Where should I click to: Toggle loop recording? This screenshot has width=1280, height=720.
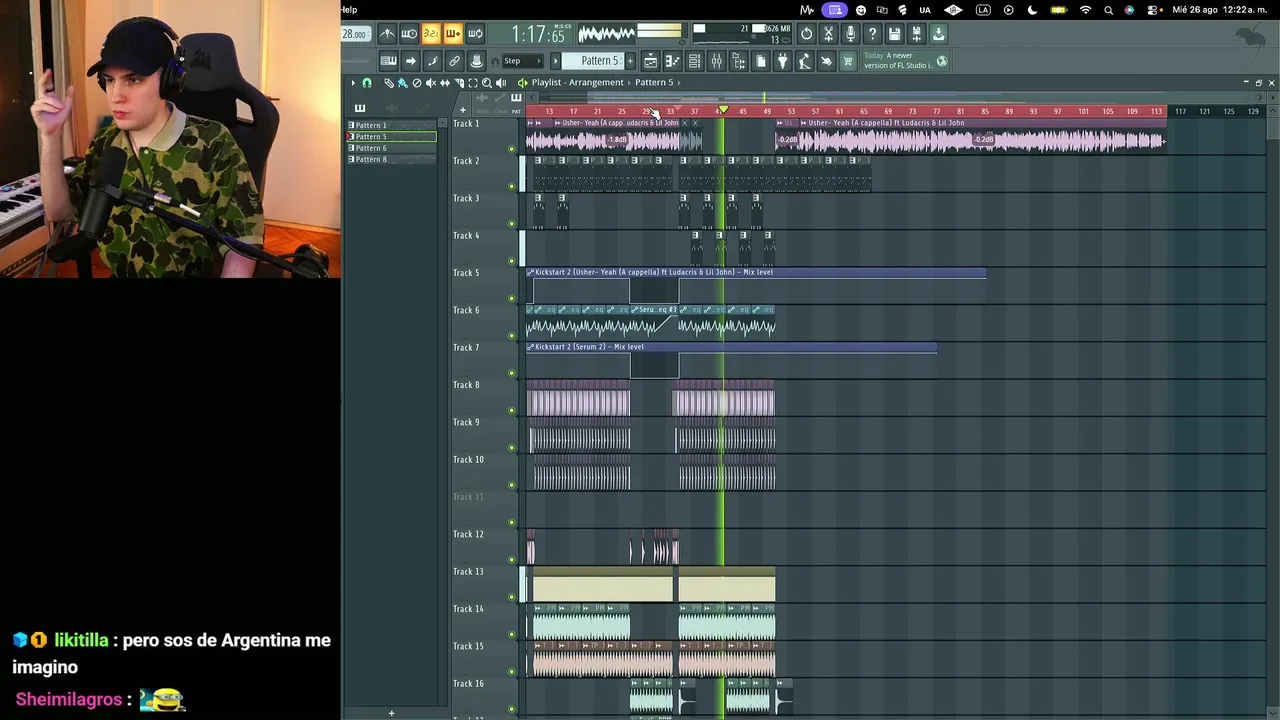click(x=475, y=34)
